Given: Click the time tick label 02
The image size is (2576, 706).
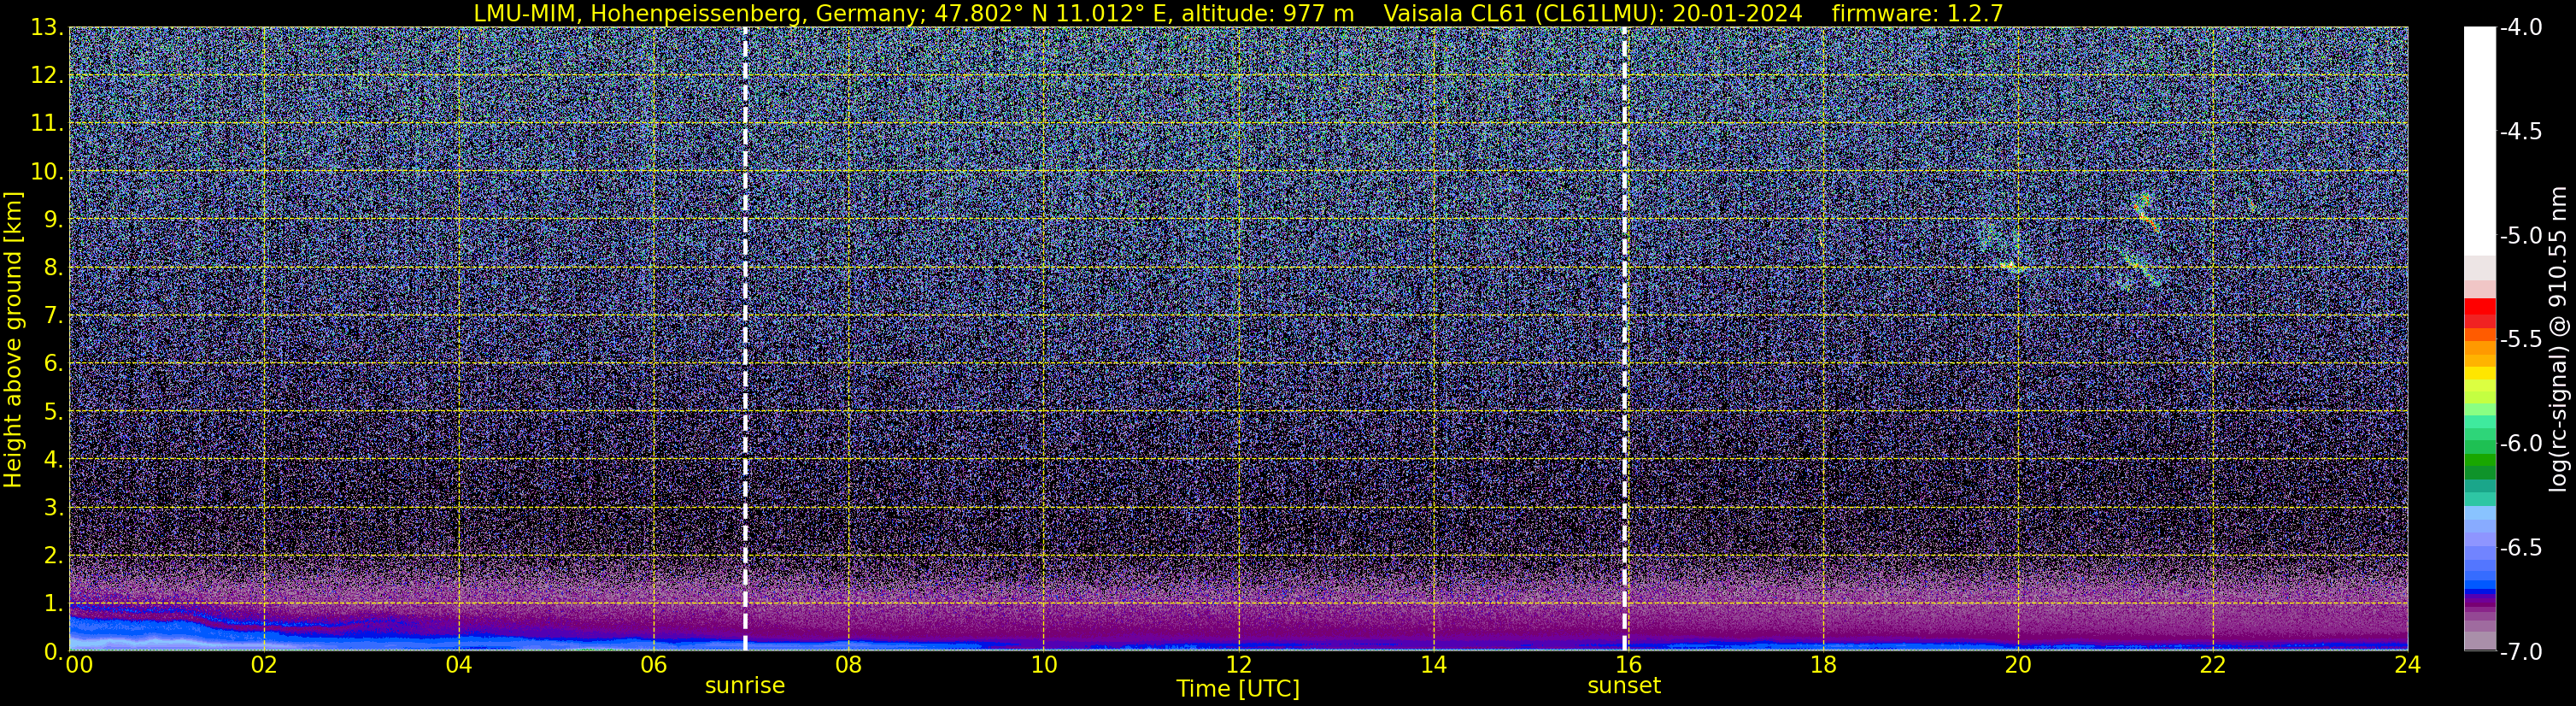Looking at the screenshot, I should pyautogui.click(x=263, y=665).
